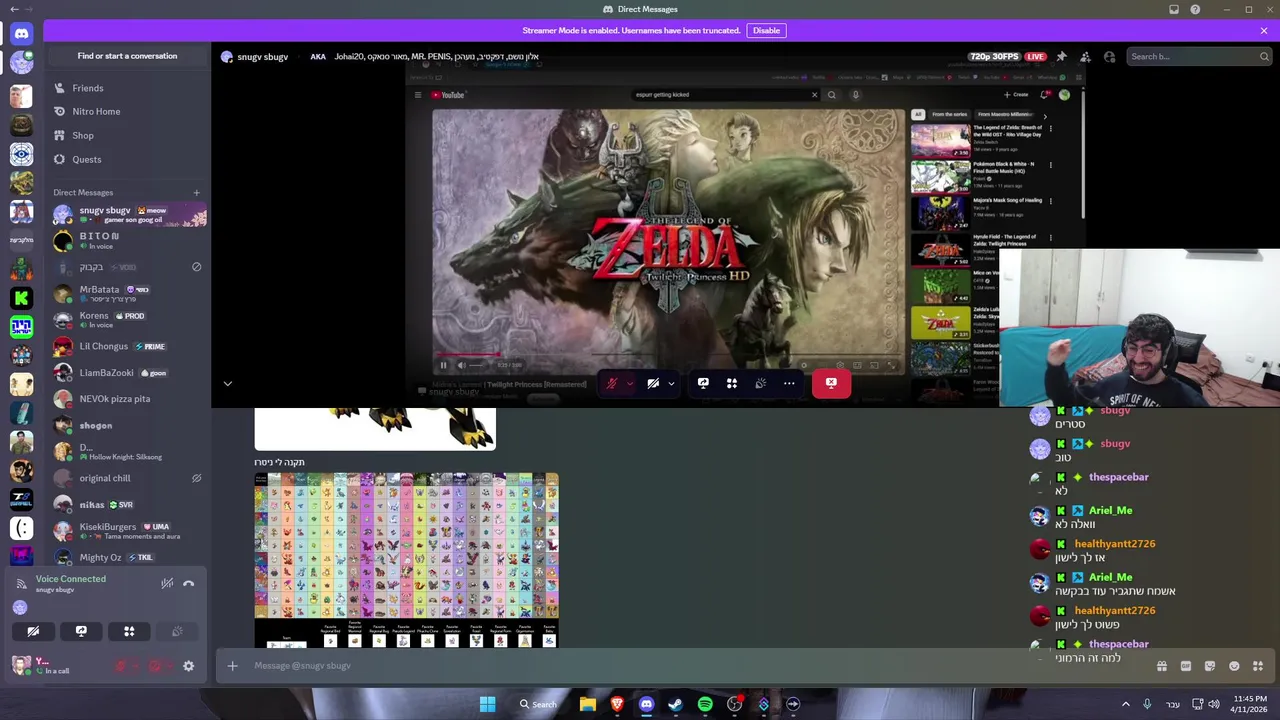Open Windows Start menu
The image size is (1280, 720).
click(487, 704)
